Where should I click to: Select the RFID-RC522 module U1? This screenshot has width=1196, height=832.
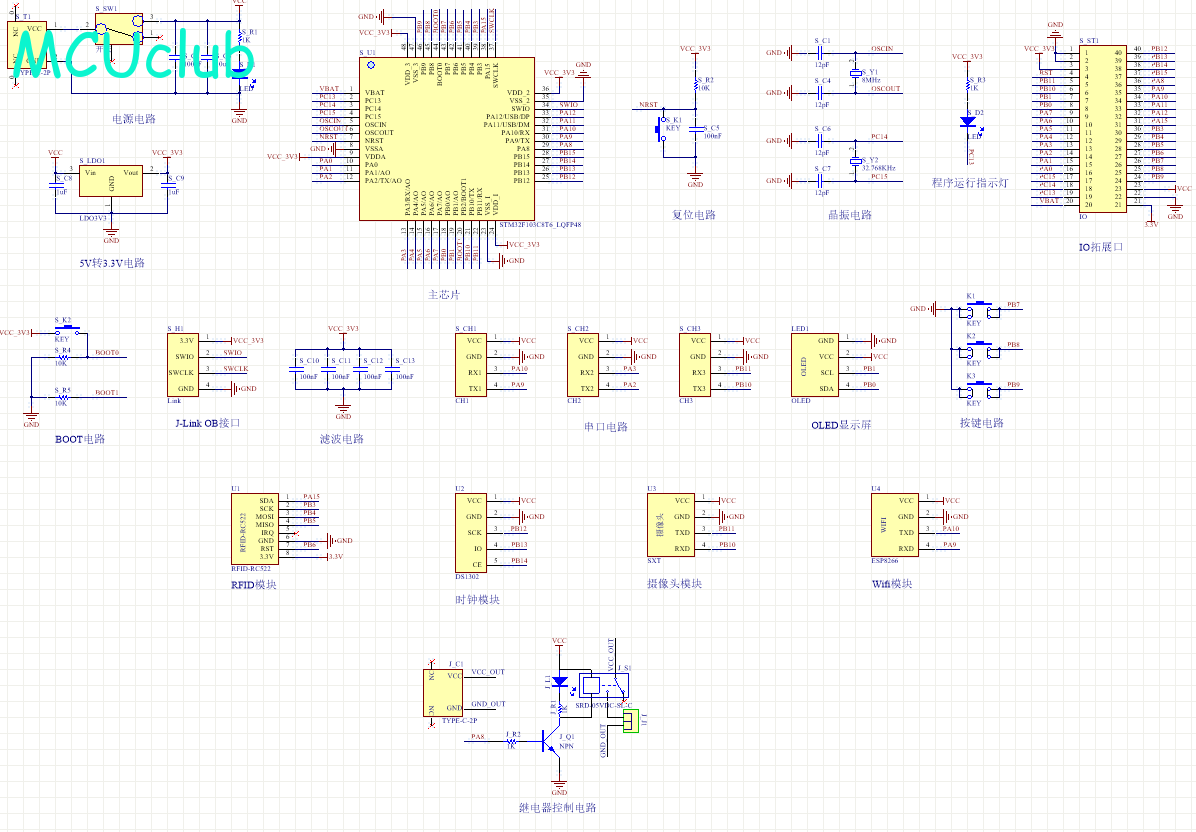pos(254,528)
